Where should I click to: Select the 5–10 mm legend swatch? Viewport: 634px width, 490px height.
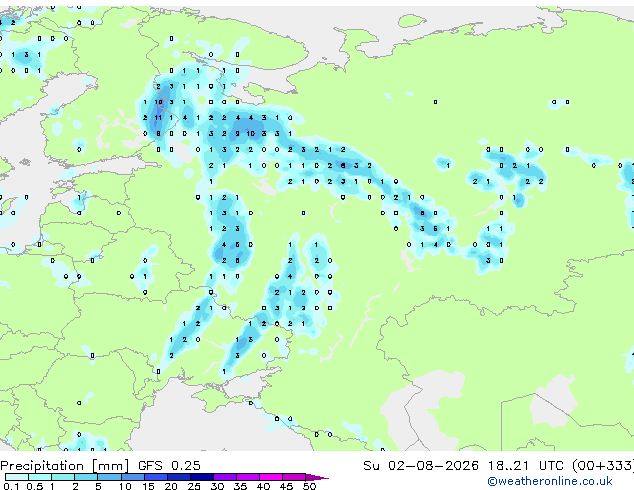[109, 477]
